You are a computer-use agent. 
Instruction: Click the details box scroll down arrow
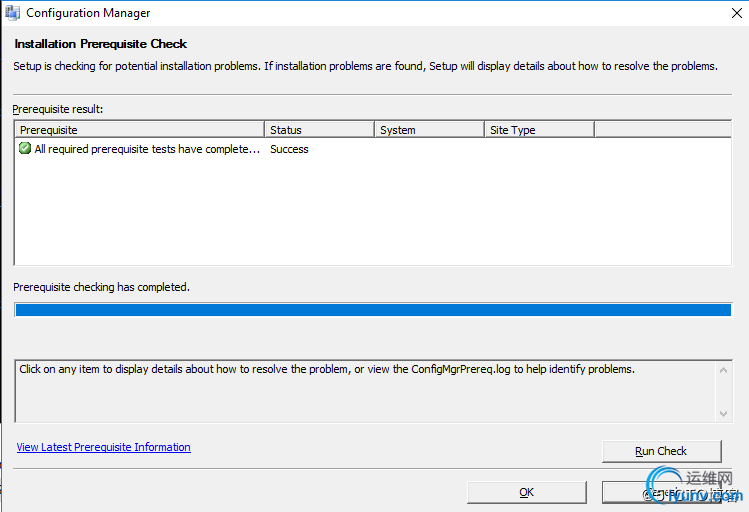(x=723, y=414)
